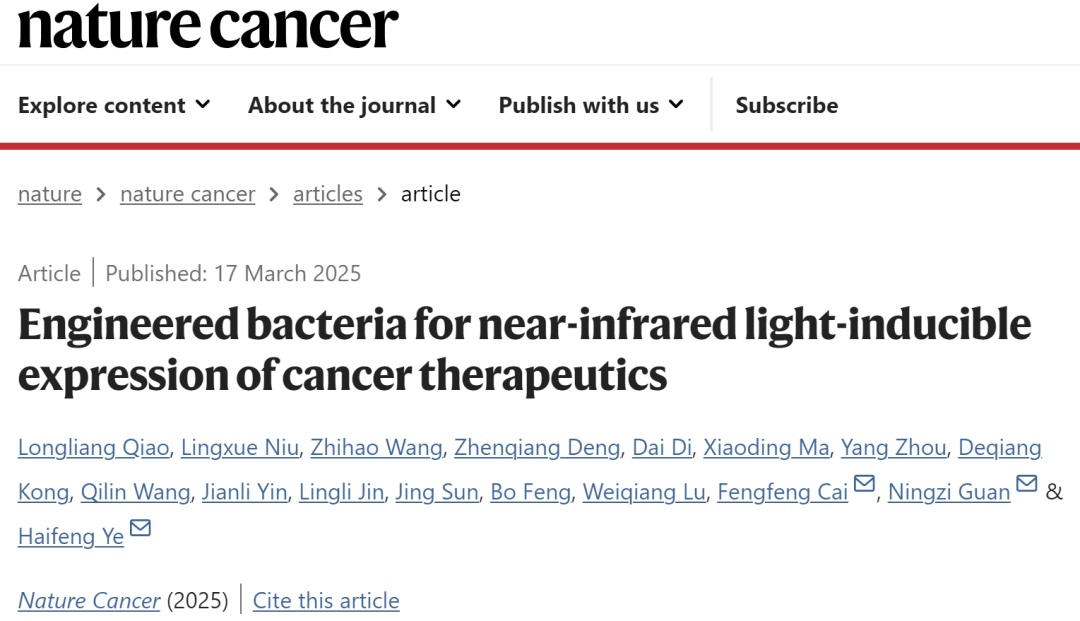Viewport: 1080px width, 621px height.
Task: Open nature cancer breadcrumb link
Action: (187, 194)
